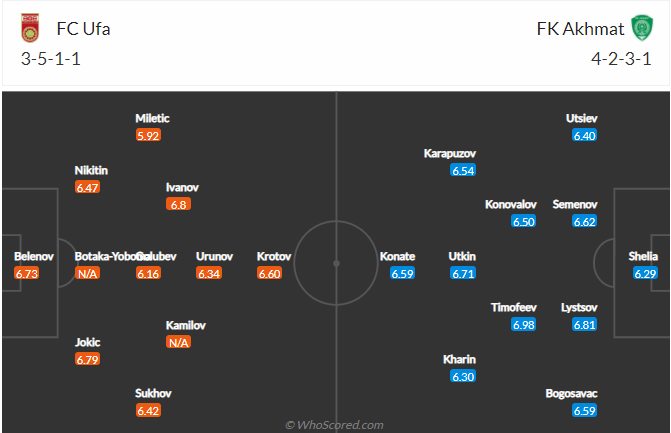
Task: Open the FC Ufa team name link
Action: (83, 29)
